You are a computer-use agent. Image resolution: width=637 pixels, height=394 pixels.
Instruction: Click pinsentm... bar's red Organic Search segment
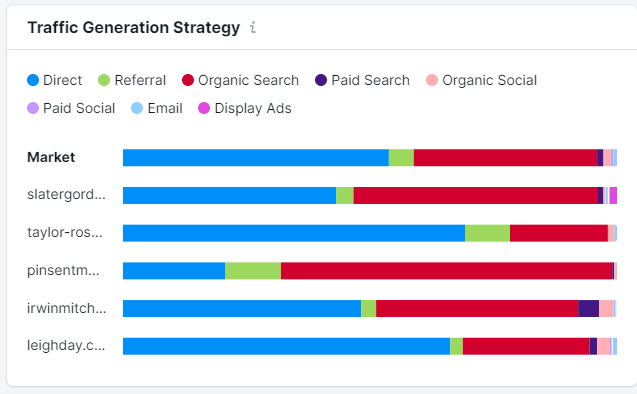point(446,271)
